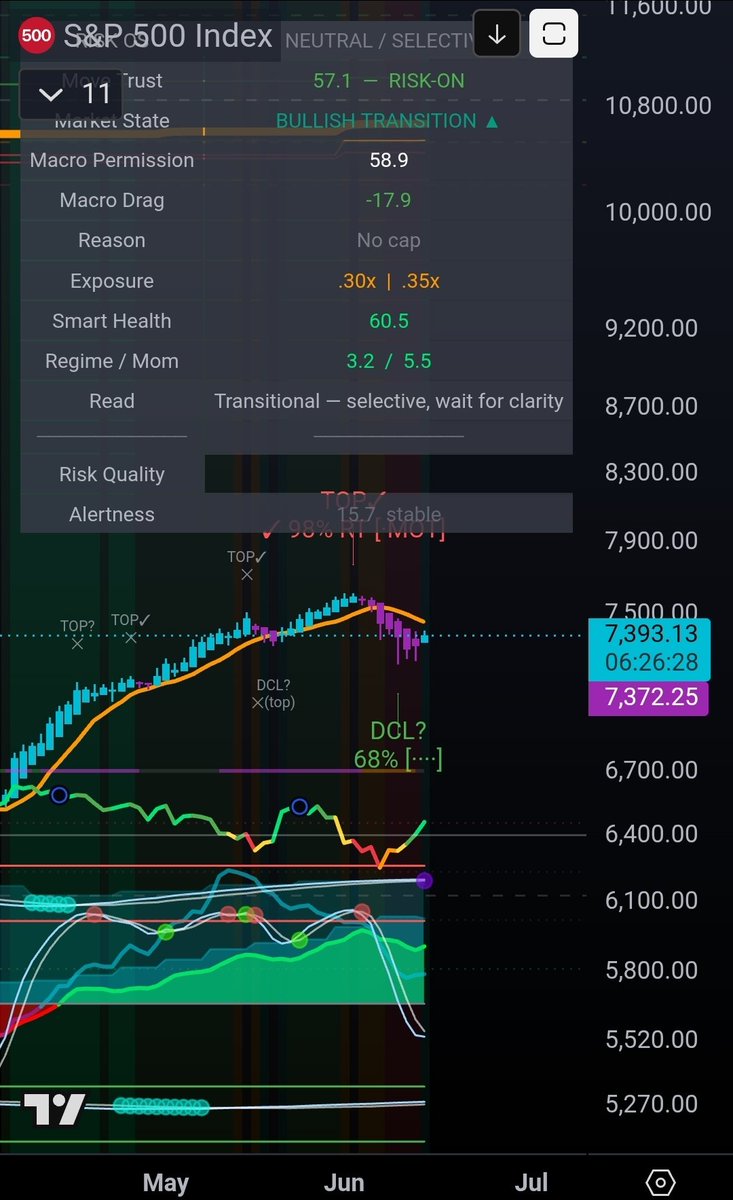Tap the purple dot on oscillator pane
The width and height of the screenshot is (733, 1200).
point(424,881)
